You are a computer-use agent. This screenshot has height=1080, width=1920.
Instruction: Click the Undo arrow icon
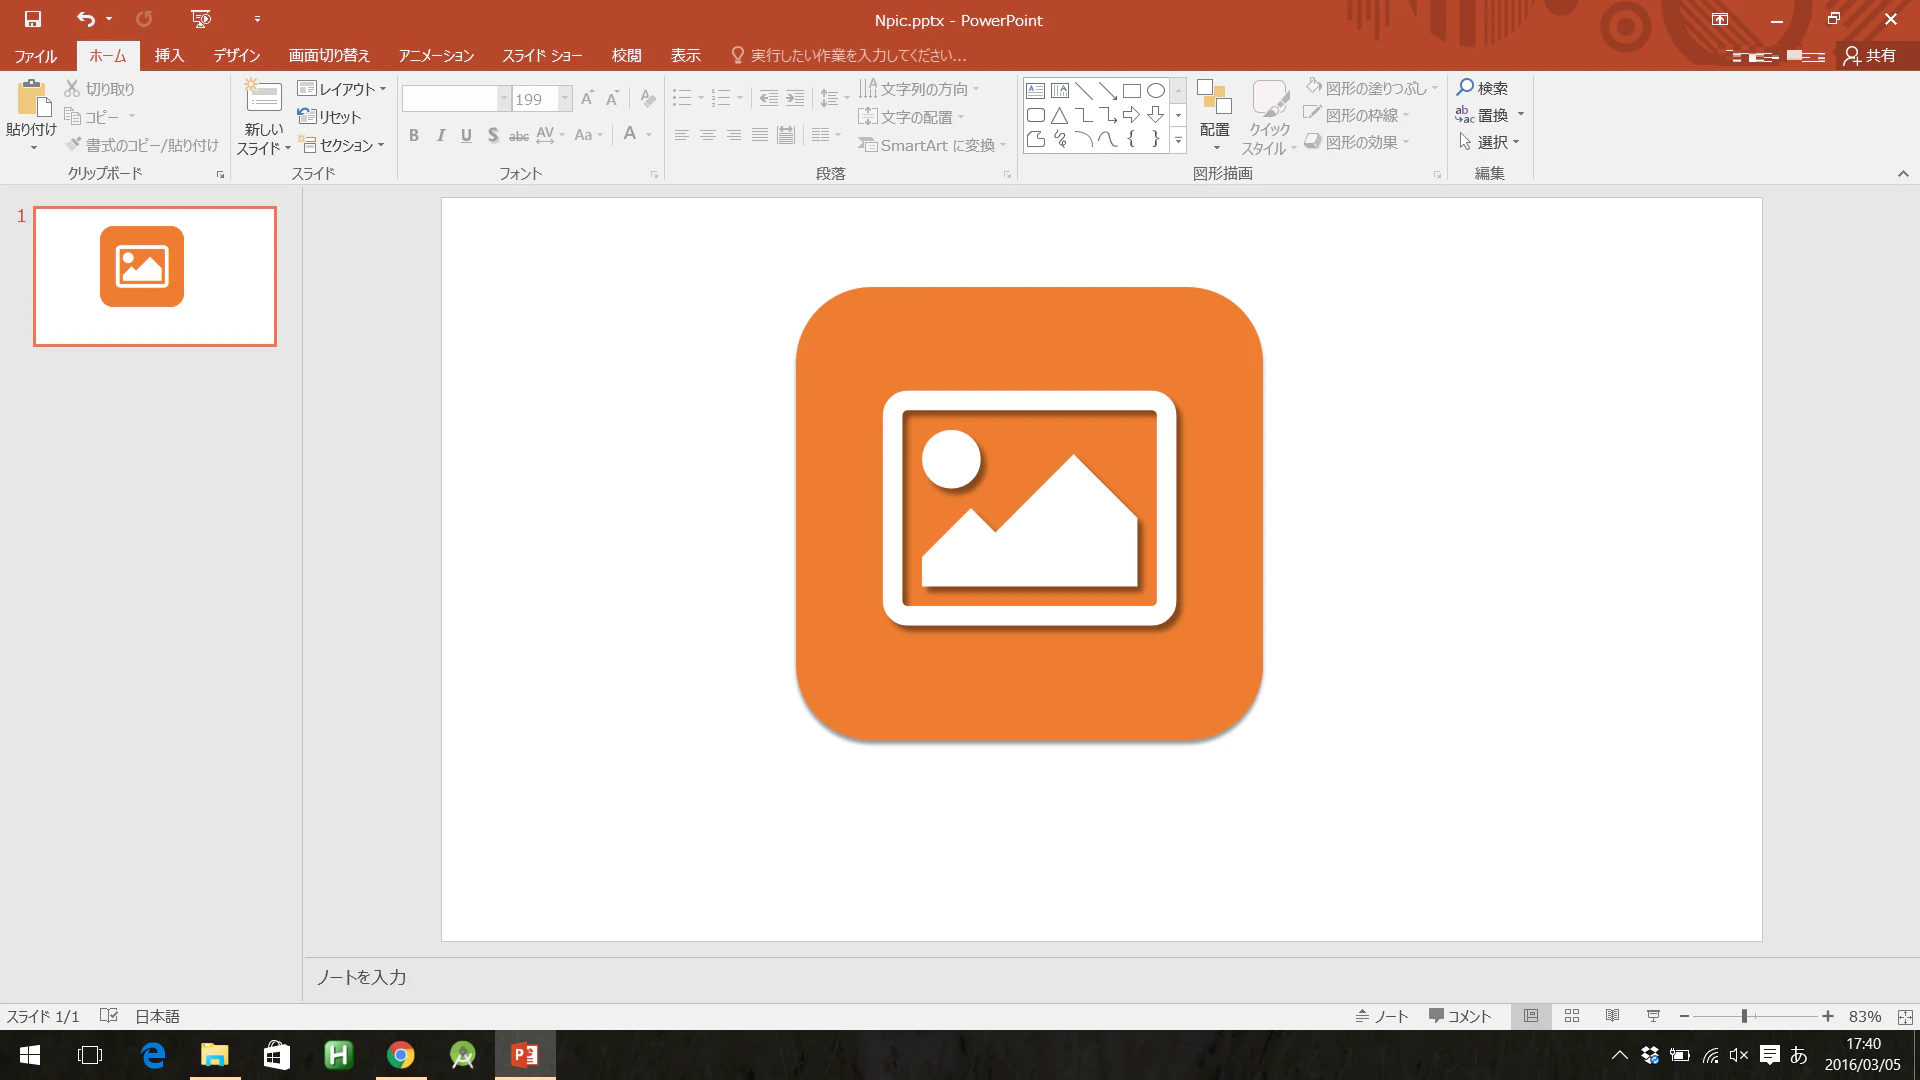click(86, 19)
